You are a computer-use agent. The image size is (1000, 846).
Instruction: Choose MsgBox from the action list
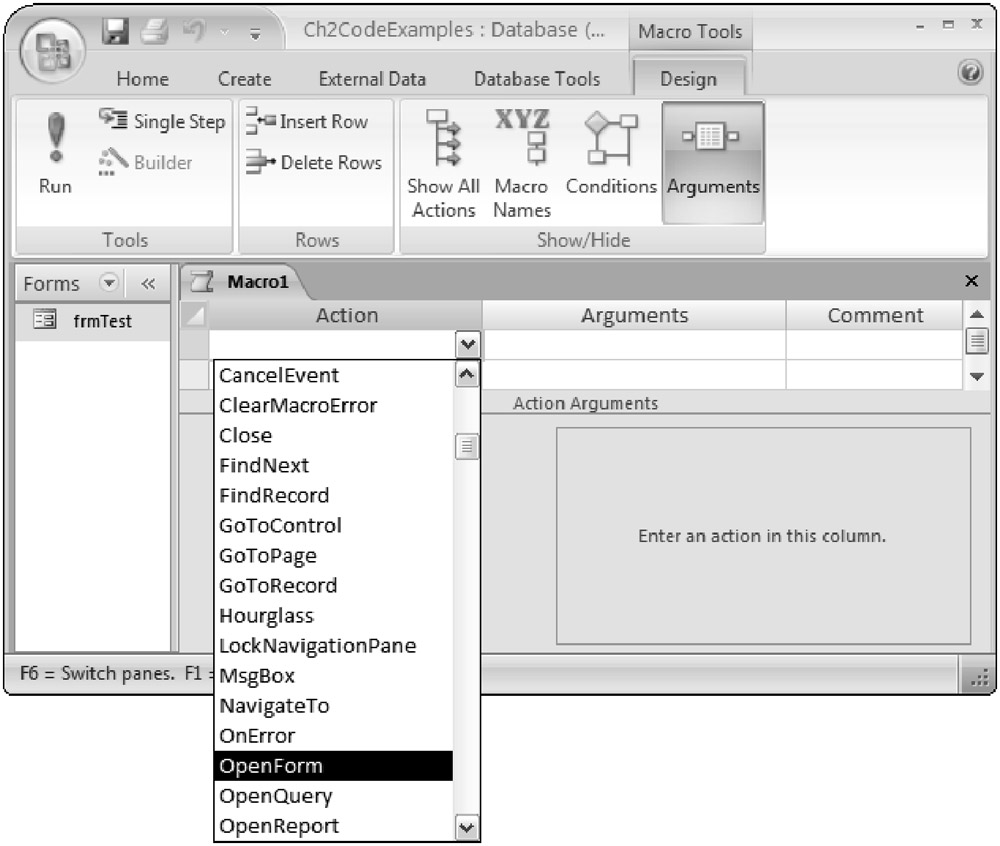pyautogui.click(x=257, y=676)
